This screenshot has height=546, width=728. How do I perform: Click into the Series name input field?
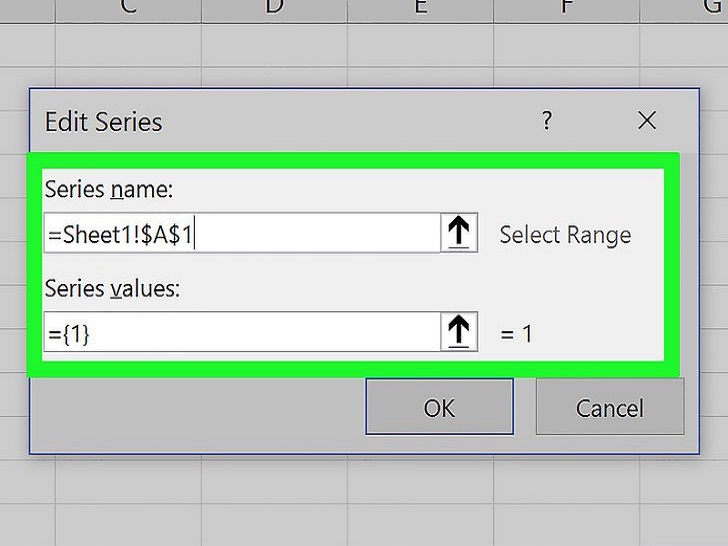[x=240, y=234]
